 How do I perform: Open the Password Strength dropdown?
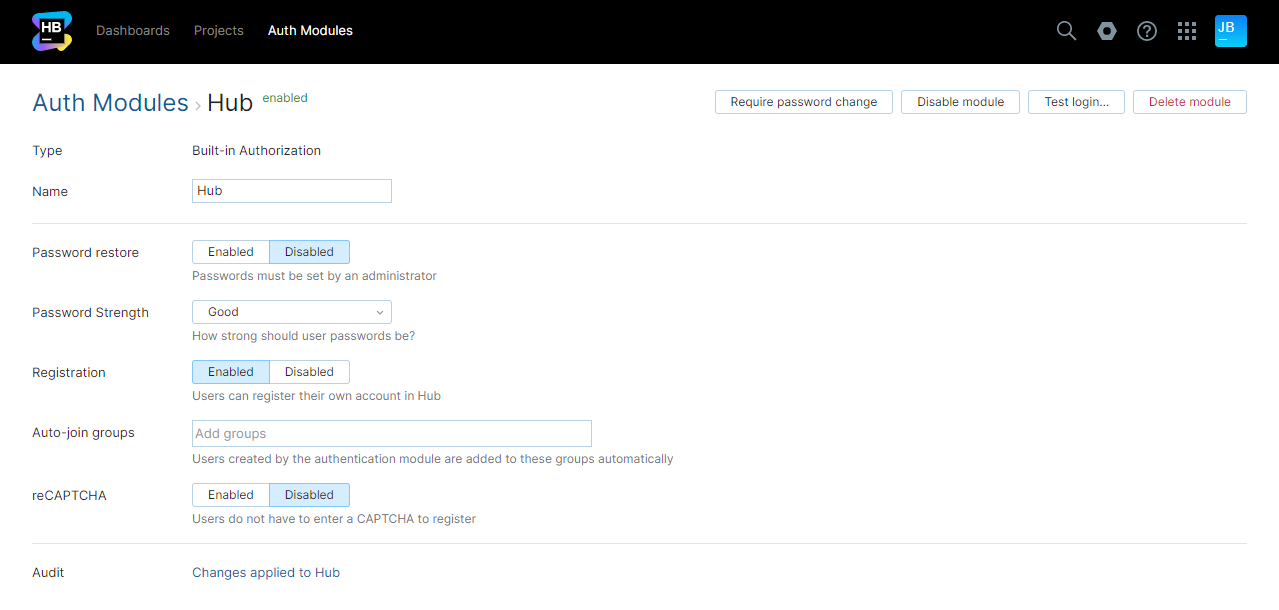[x=291, y=311]
